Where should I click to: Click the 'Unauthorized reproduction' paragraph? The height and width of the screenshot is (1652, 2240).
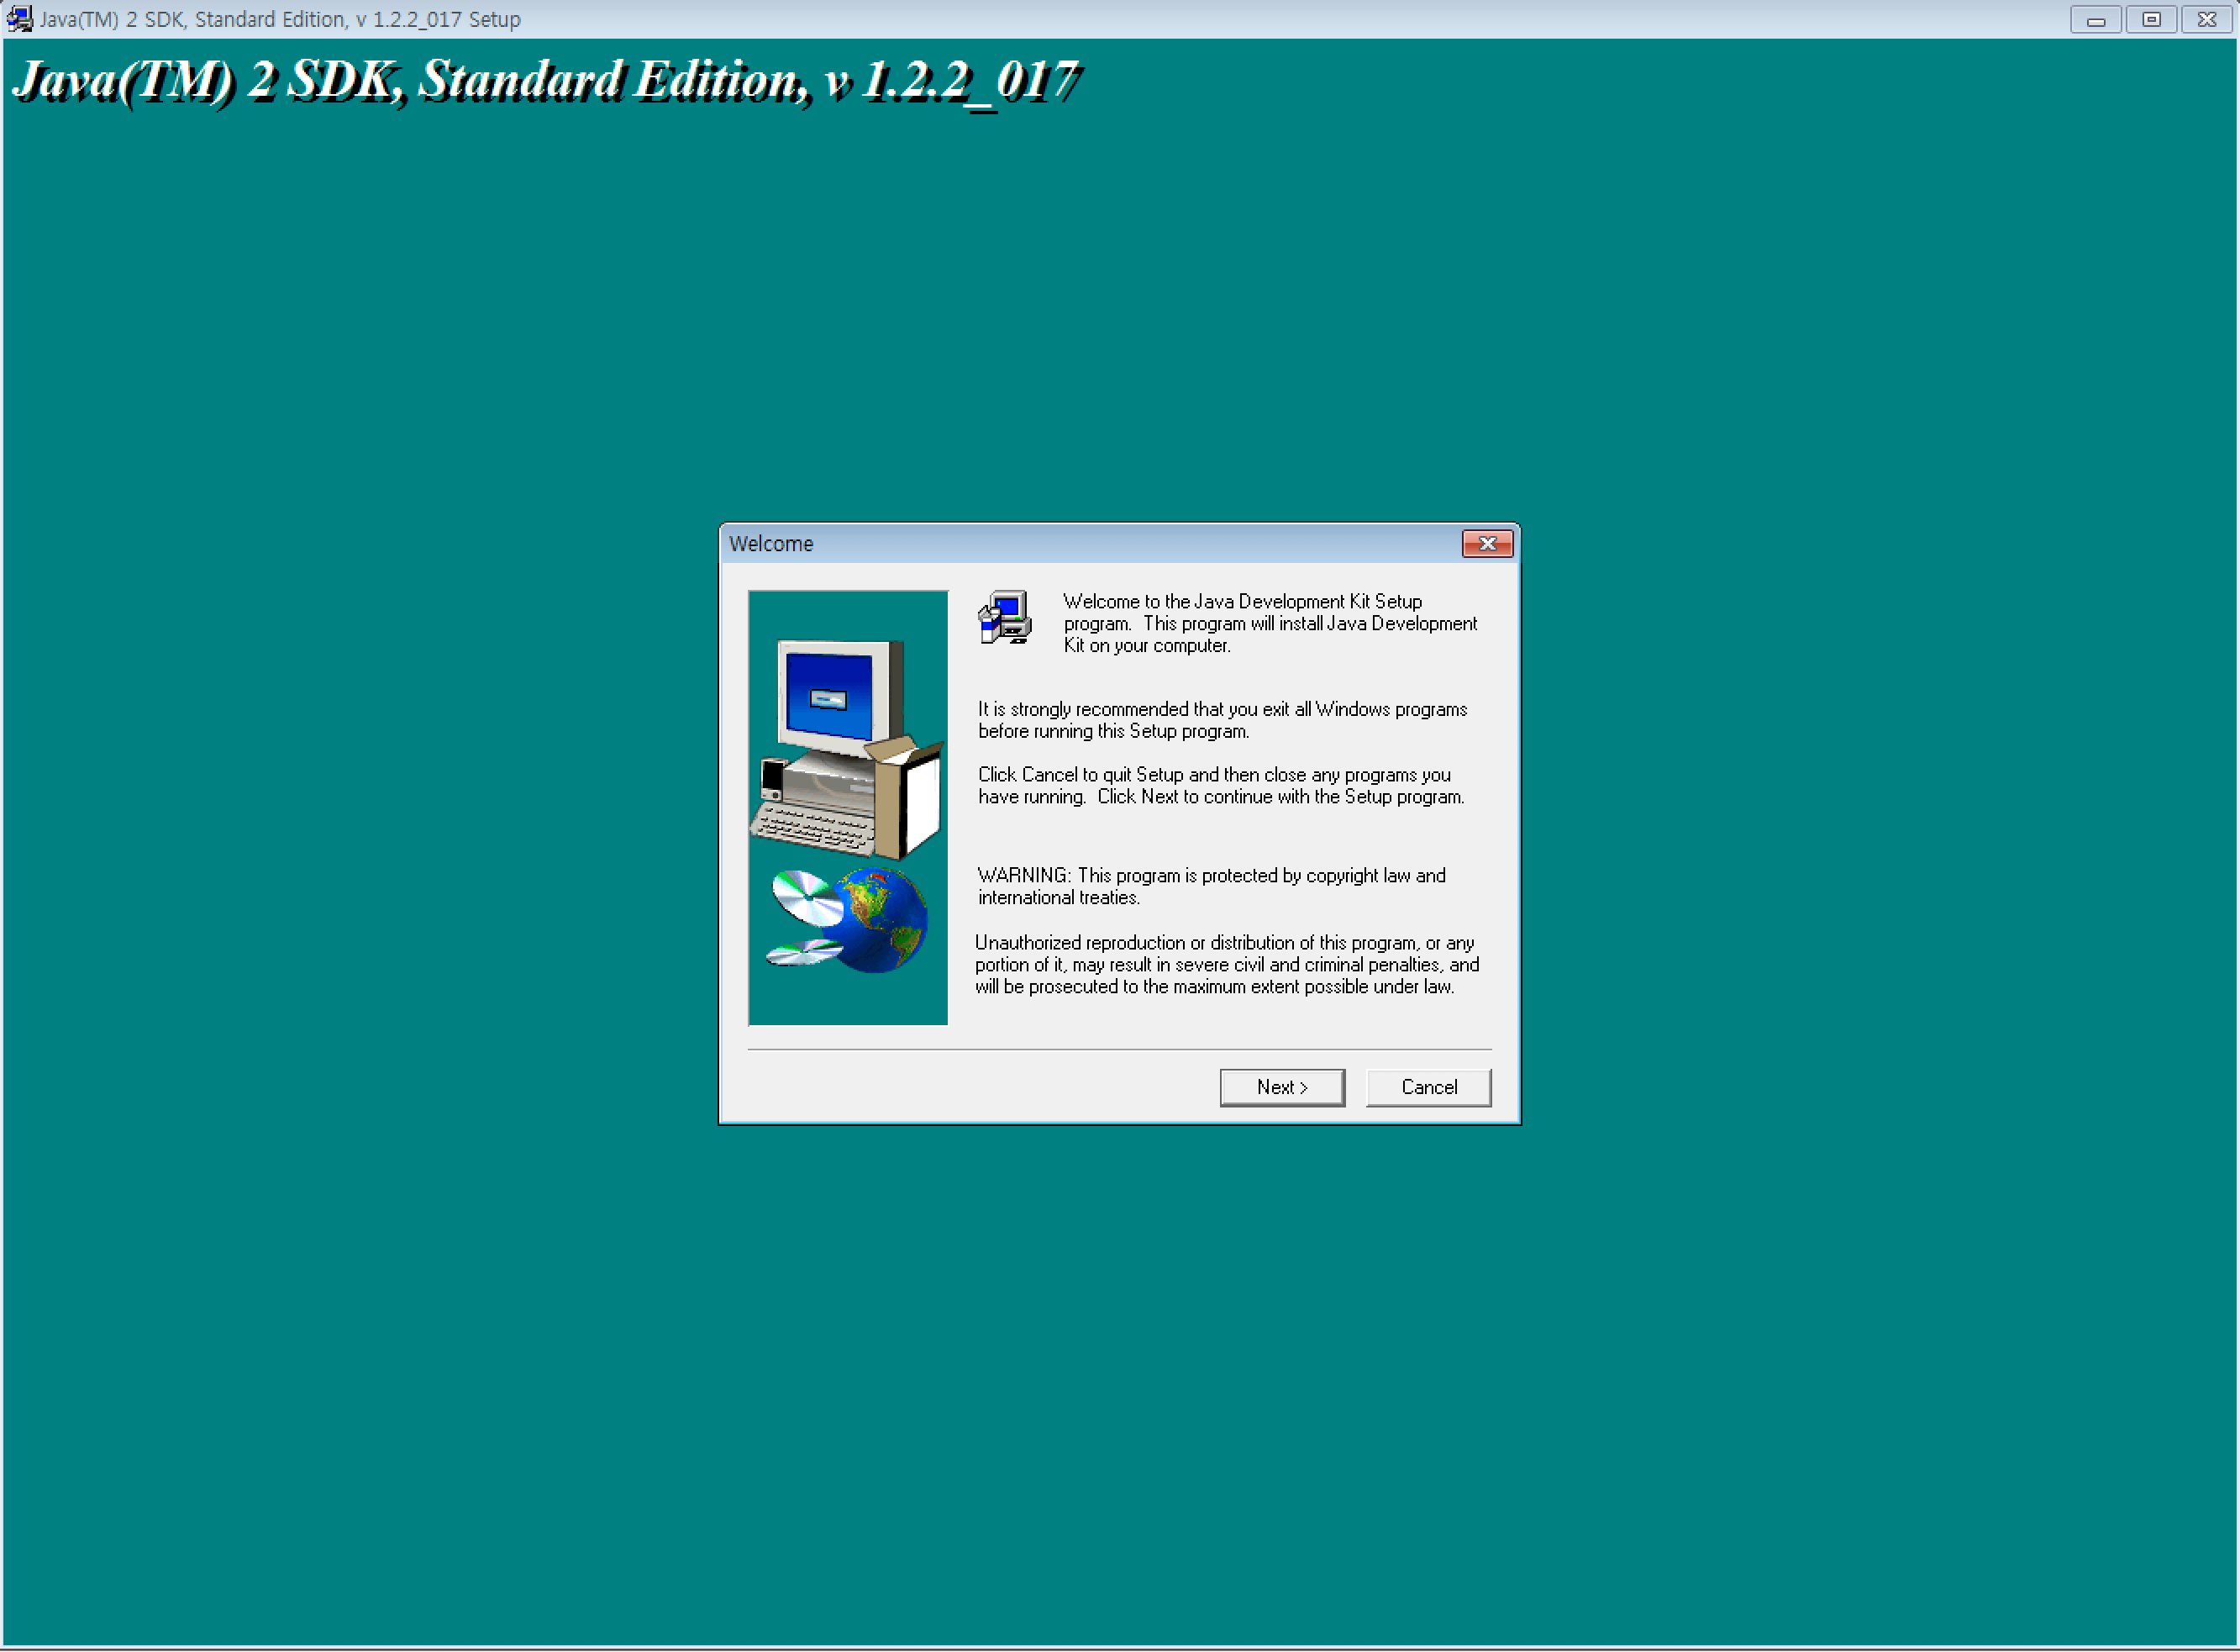click(1225, 964)
